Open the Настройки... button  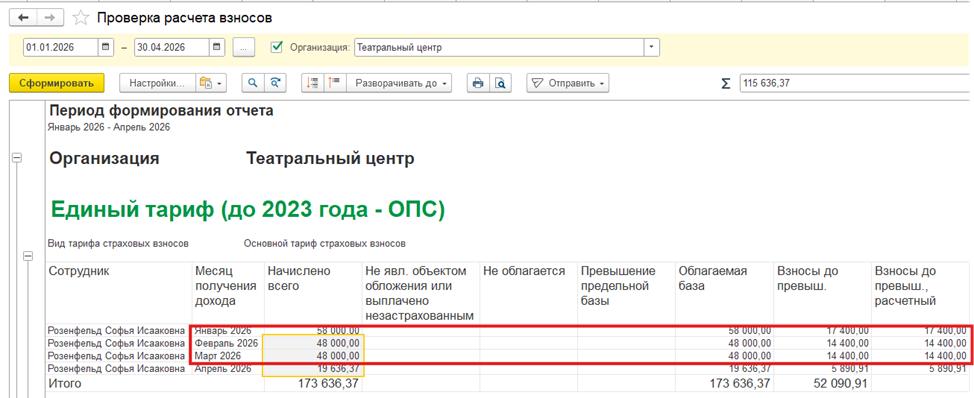click(157, 83)
